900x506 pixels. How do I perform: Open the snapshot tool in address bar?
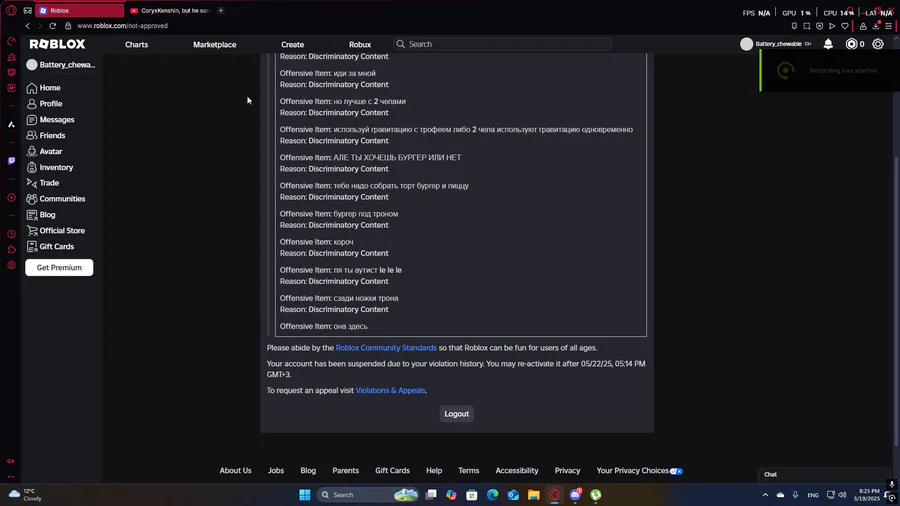tap(806, 26)
